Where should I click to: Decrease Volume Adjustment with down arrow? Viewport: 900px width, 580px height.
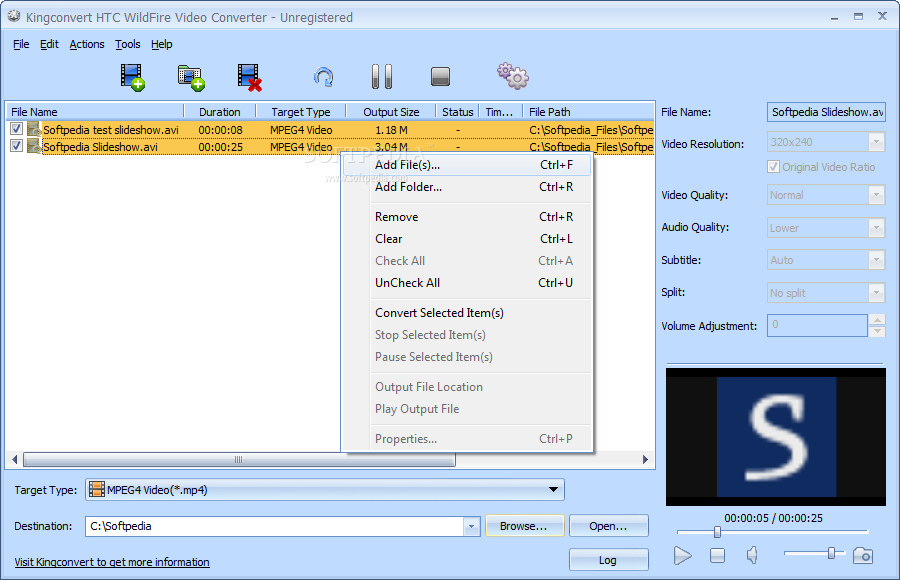pos(876,331)
